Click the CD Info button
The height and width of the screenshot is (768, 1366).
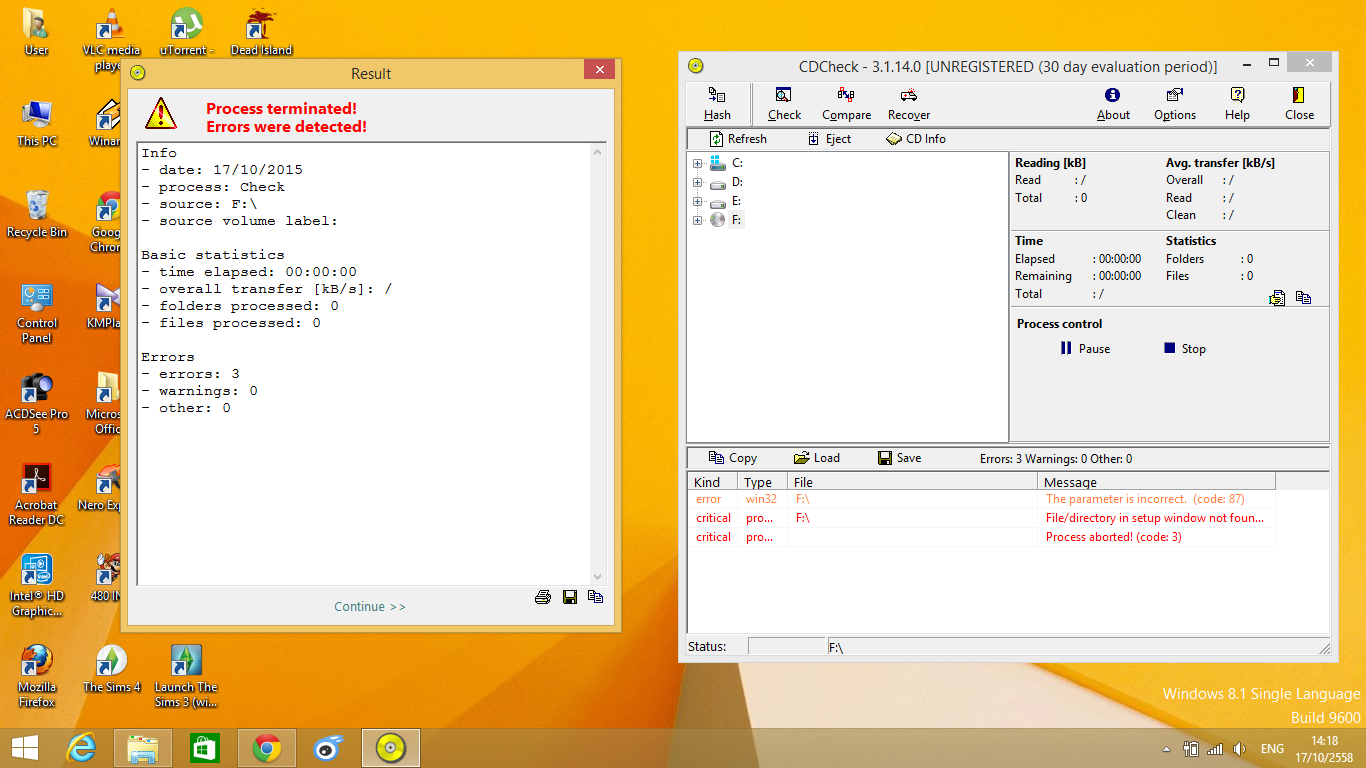click(x=916, y=139)
